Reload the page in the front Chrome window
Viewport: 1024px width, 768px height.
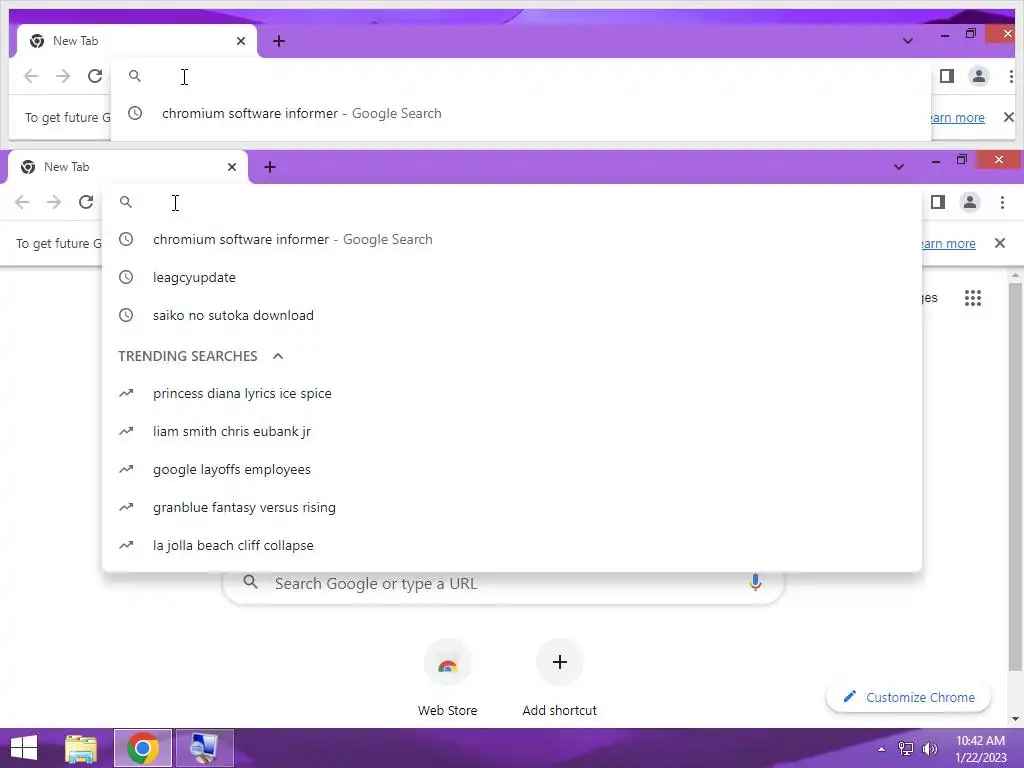click(86, 202)
